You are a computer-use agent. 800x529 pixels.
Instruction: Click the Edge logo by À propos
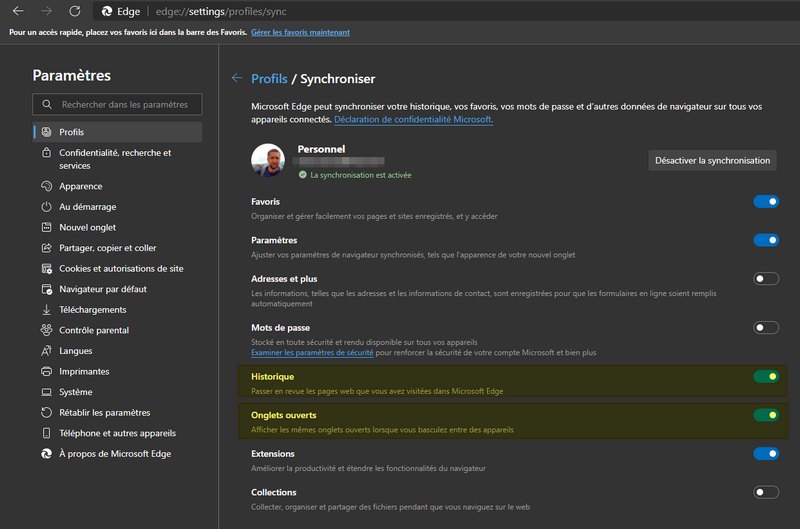[46, 454]
